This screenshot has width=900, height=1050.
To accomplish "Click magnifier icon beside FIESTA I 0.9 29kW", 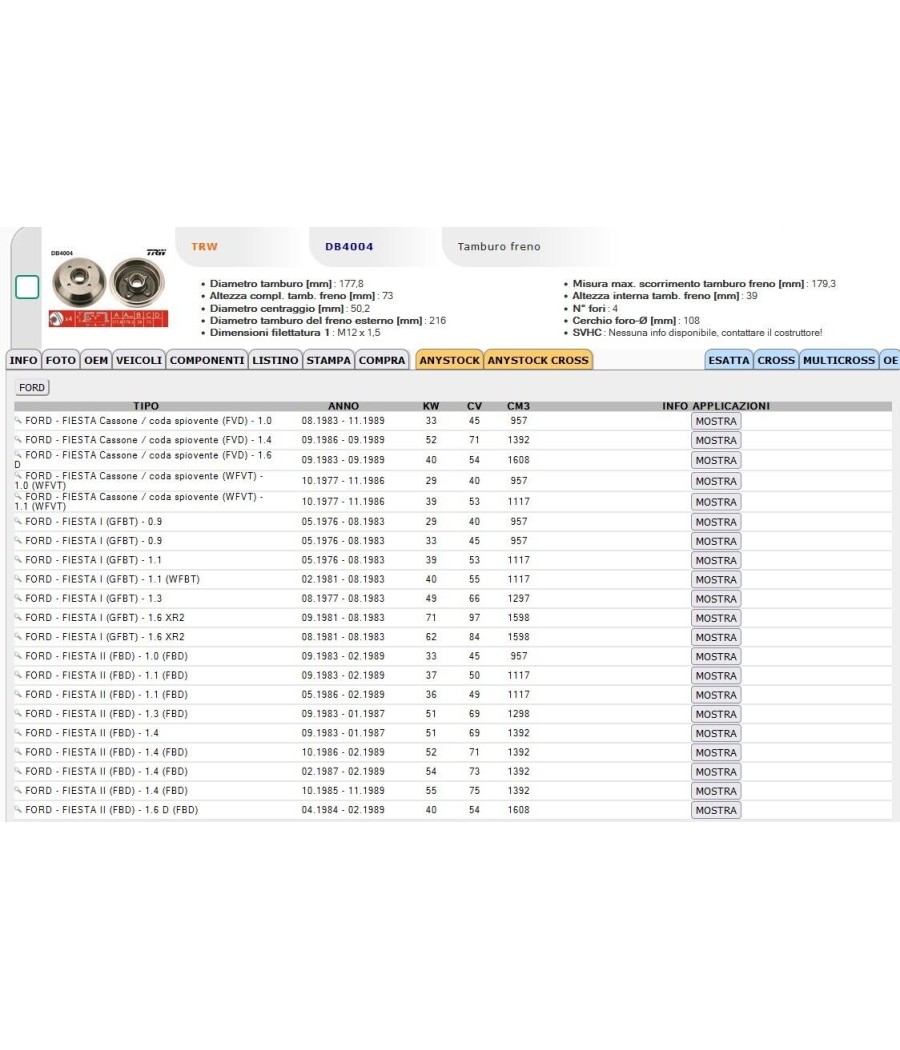I will pos(19,521).
